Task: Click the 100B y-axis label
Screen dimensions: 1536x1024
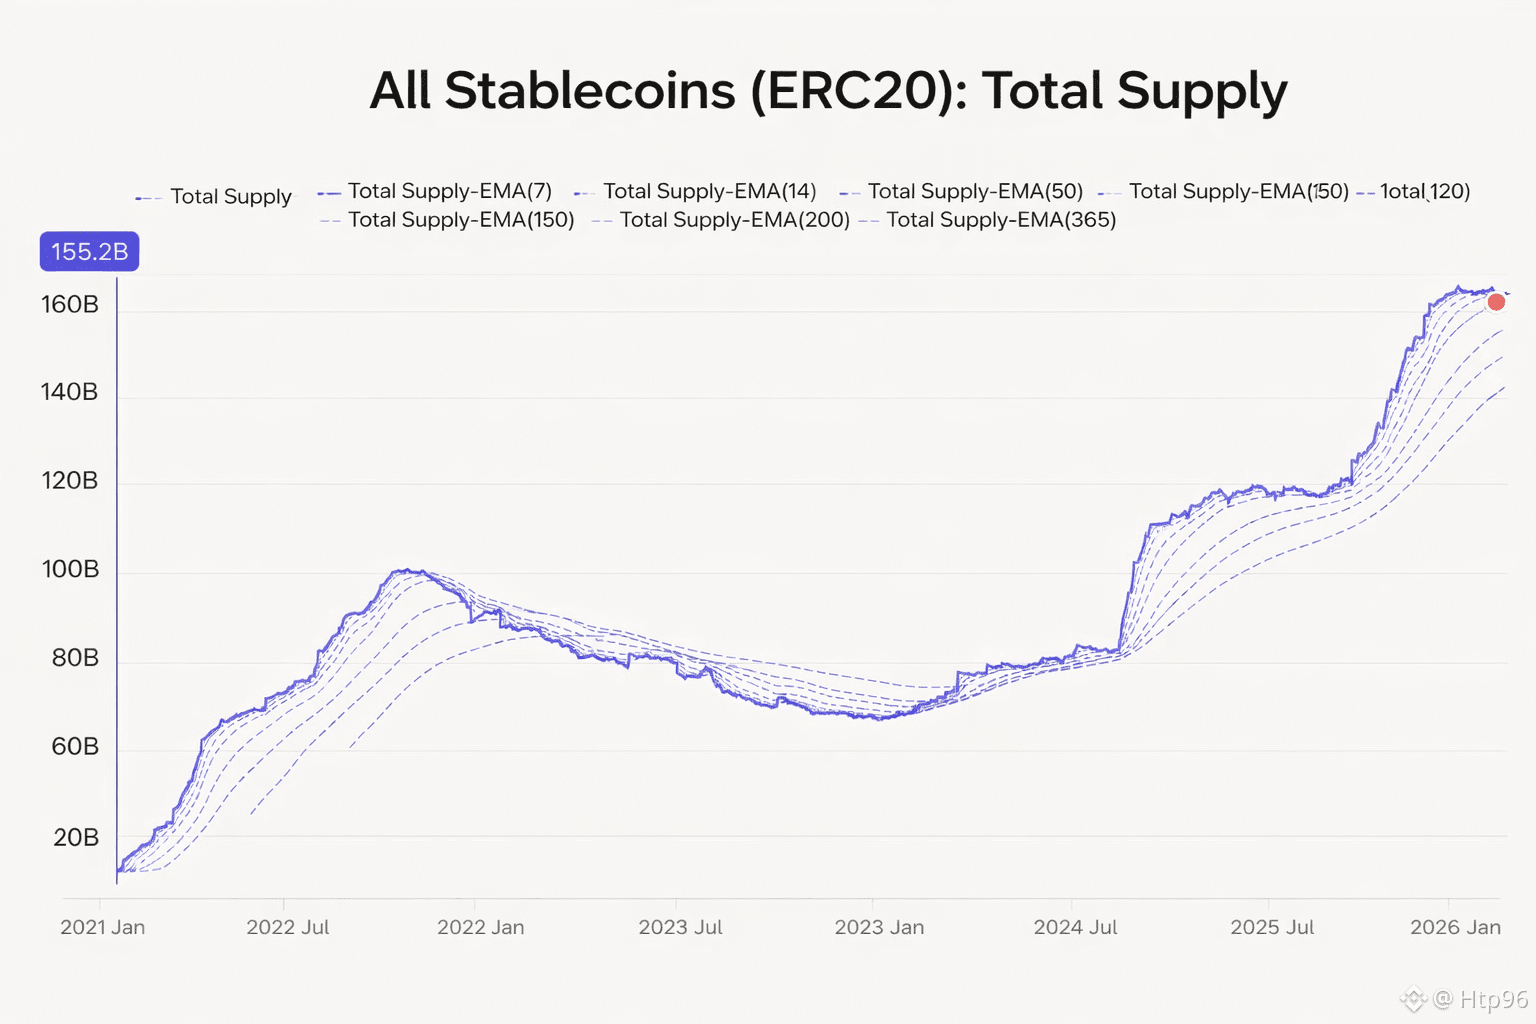Action: 70,570
